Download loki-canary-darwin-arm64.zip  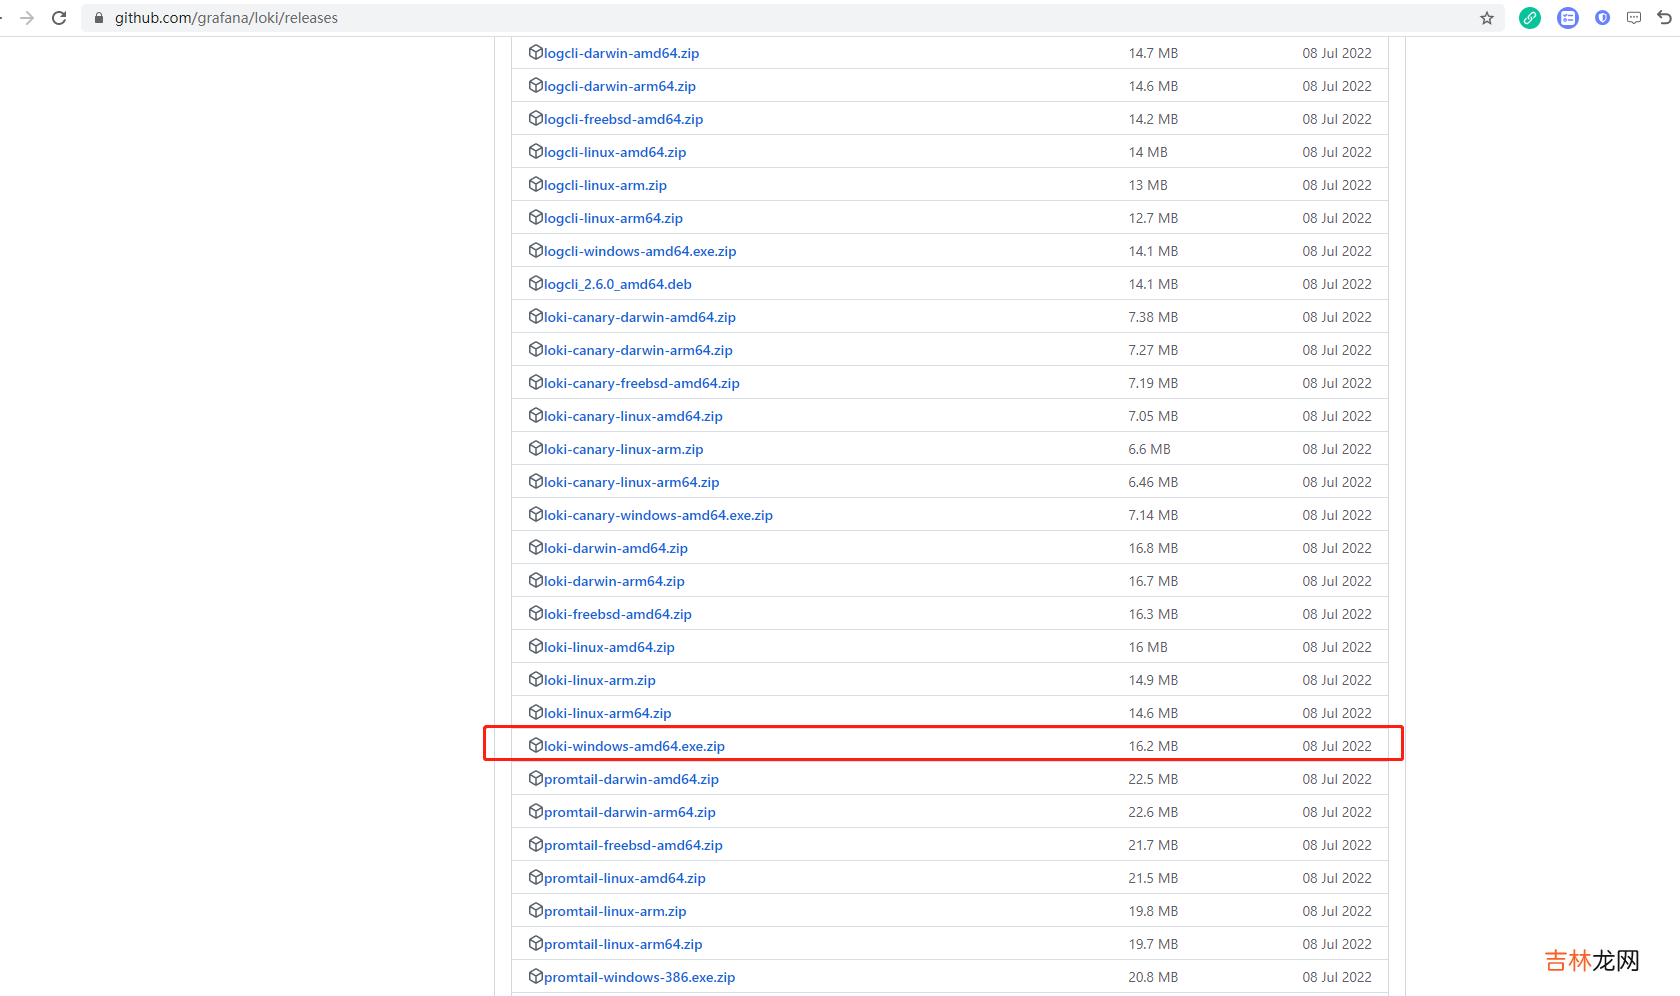pos(638,350)
